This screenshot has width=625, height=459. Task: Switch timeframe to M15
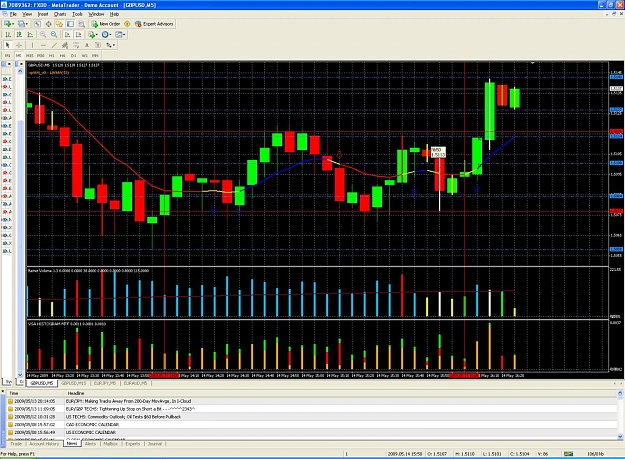(x=29, y=56)
